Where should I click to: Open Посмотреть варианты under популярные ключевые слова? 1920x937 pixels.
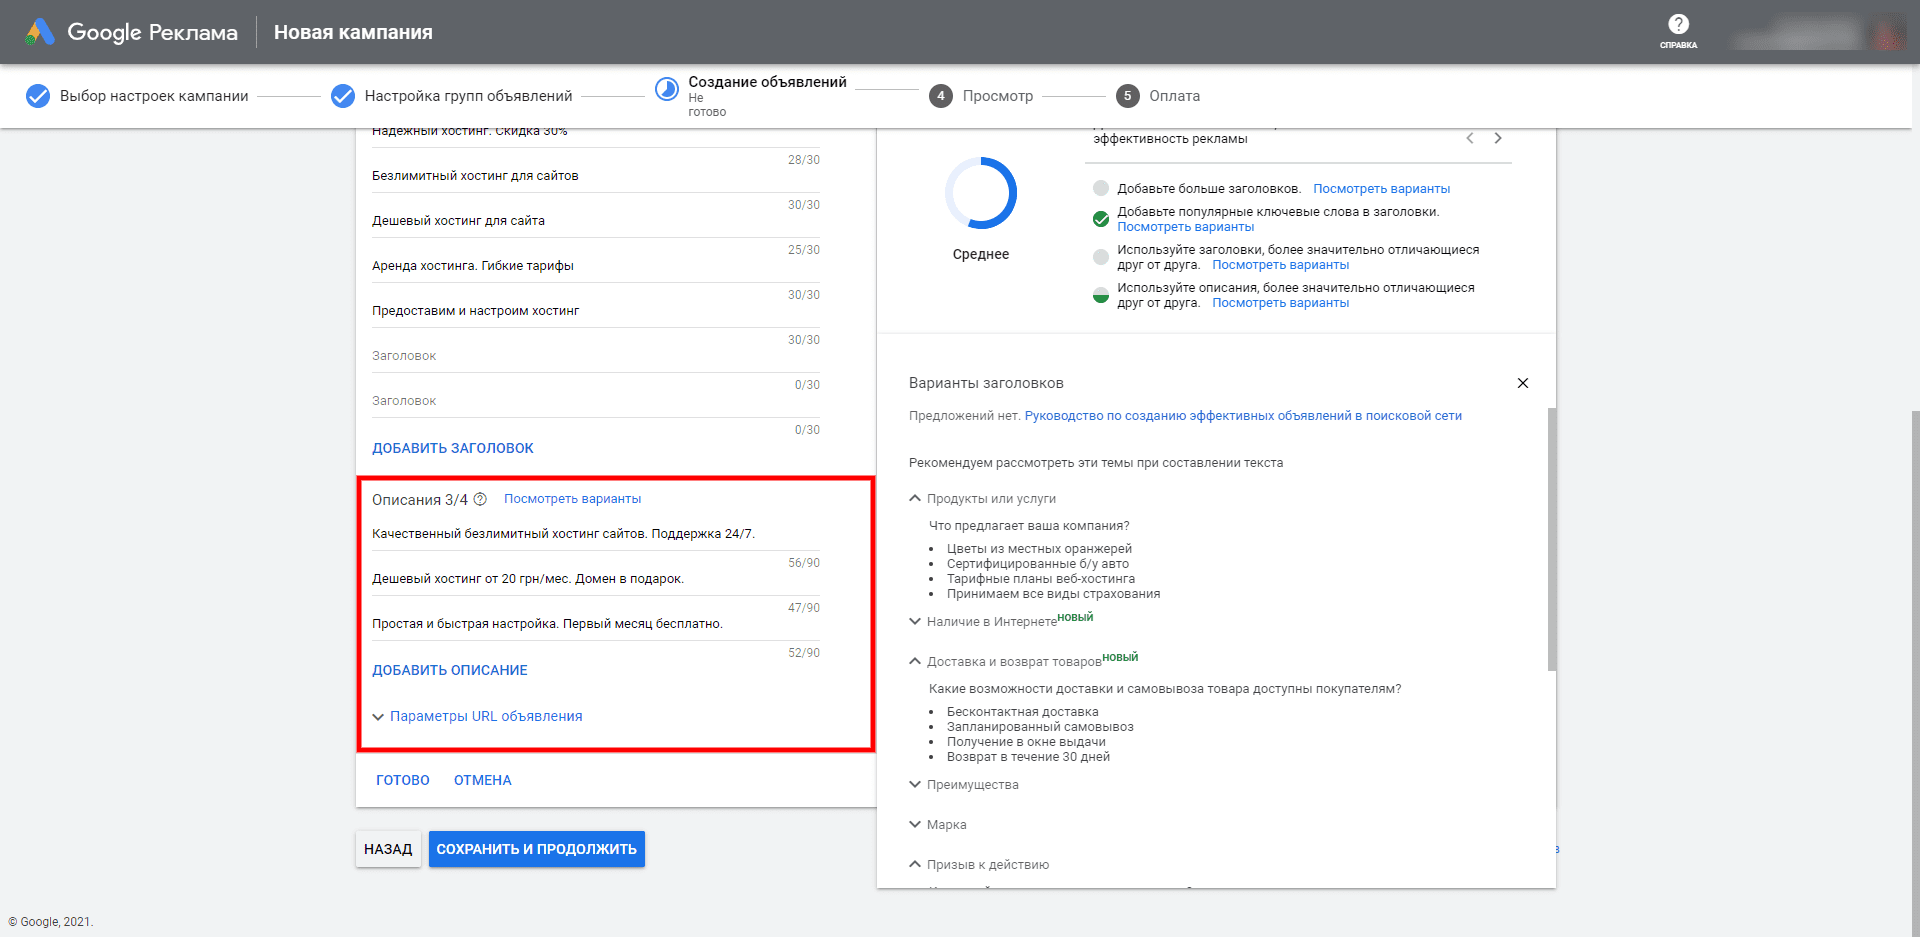1185,227
